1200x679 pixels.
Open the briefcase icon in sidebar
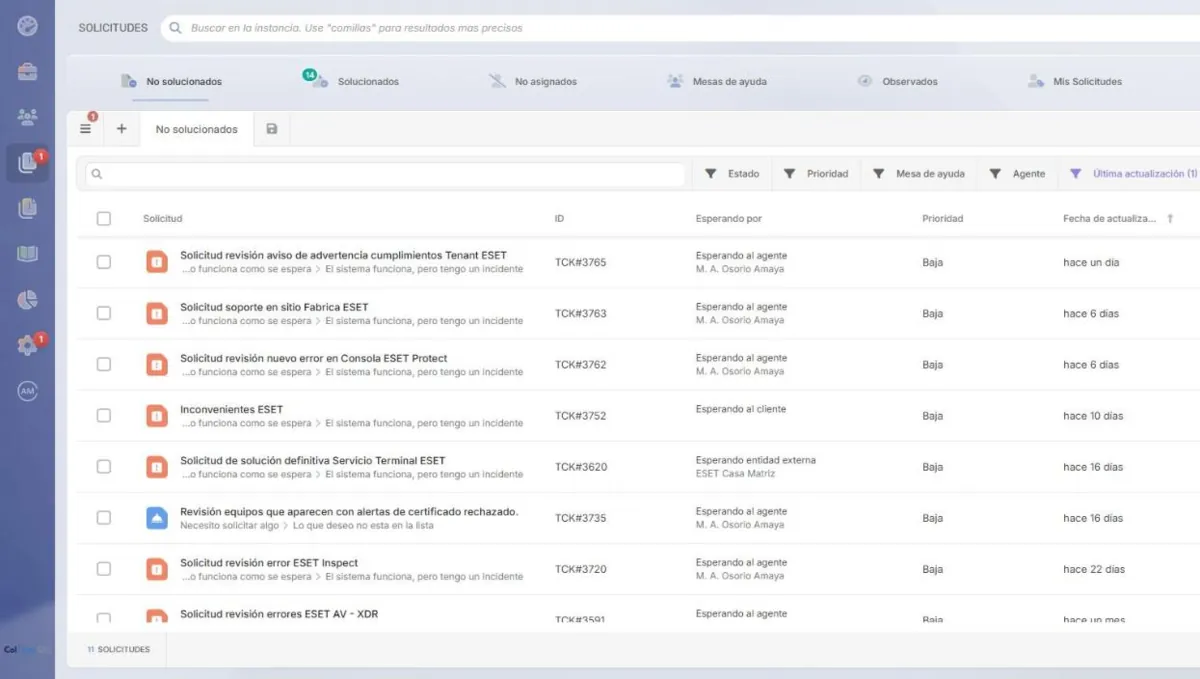coord(27,72)
